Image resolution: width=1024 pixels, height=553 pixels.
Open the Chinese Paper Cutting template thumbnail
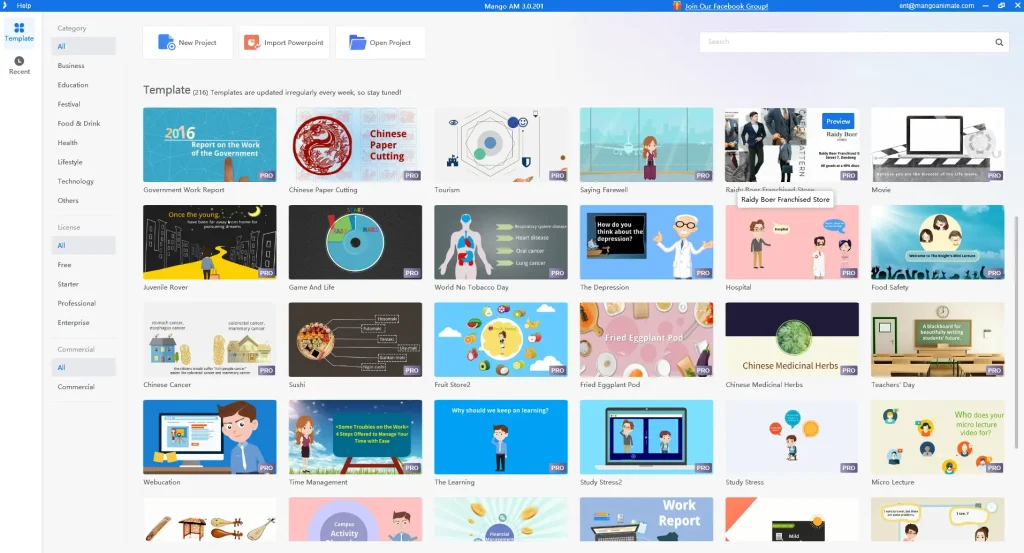(x=355, y=145)
